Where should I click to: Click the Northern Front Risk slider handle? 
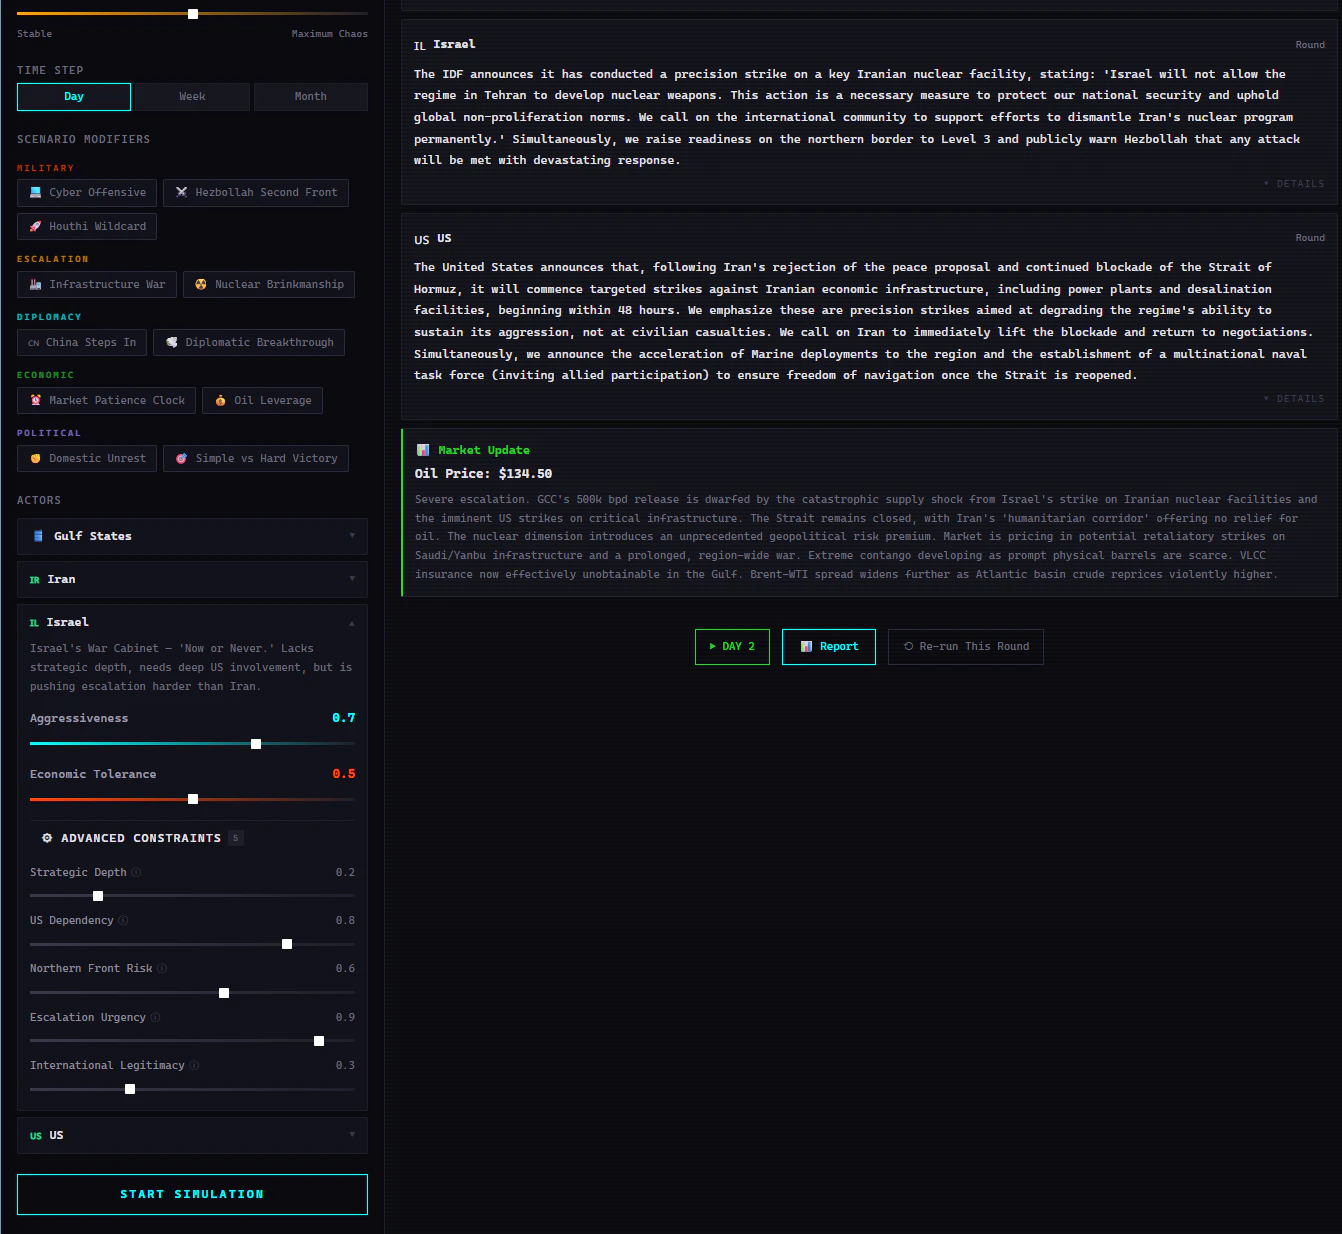(224, 993)
